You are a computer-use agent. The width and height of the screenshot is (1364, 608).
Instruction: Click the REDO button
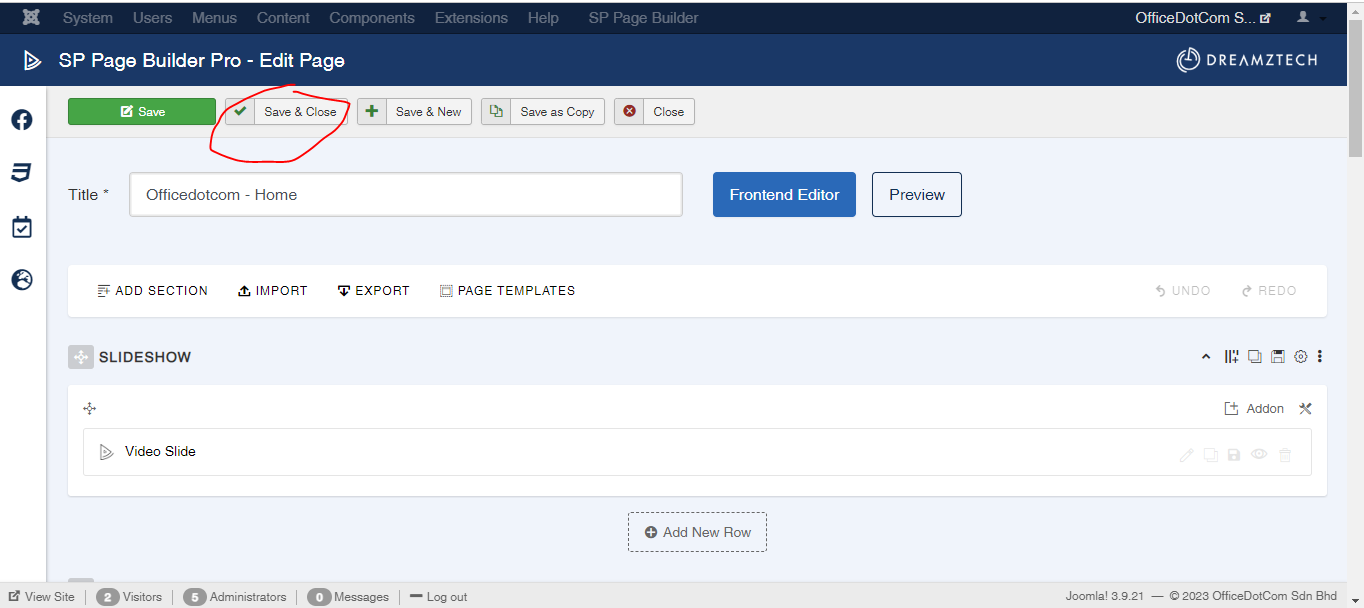1269,291
